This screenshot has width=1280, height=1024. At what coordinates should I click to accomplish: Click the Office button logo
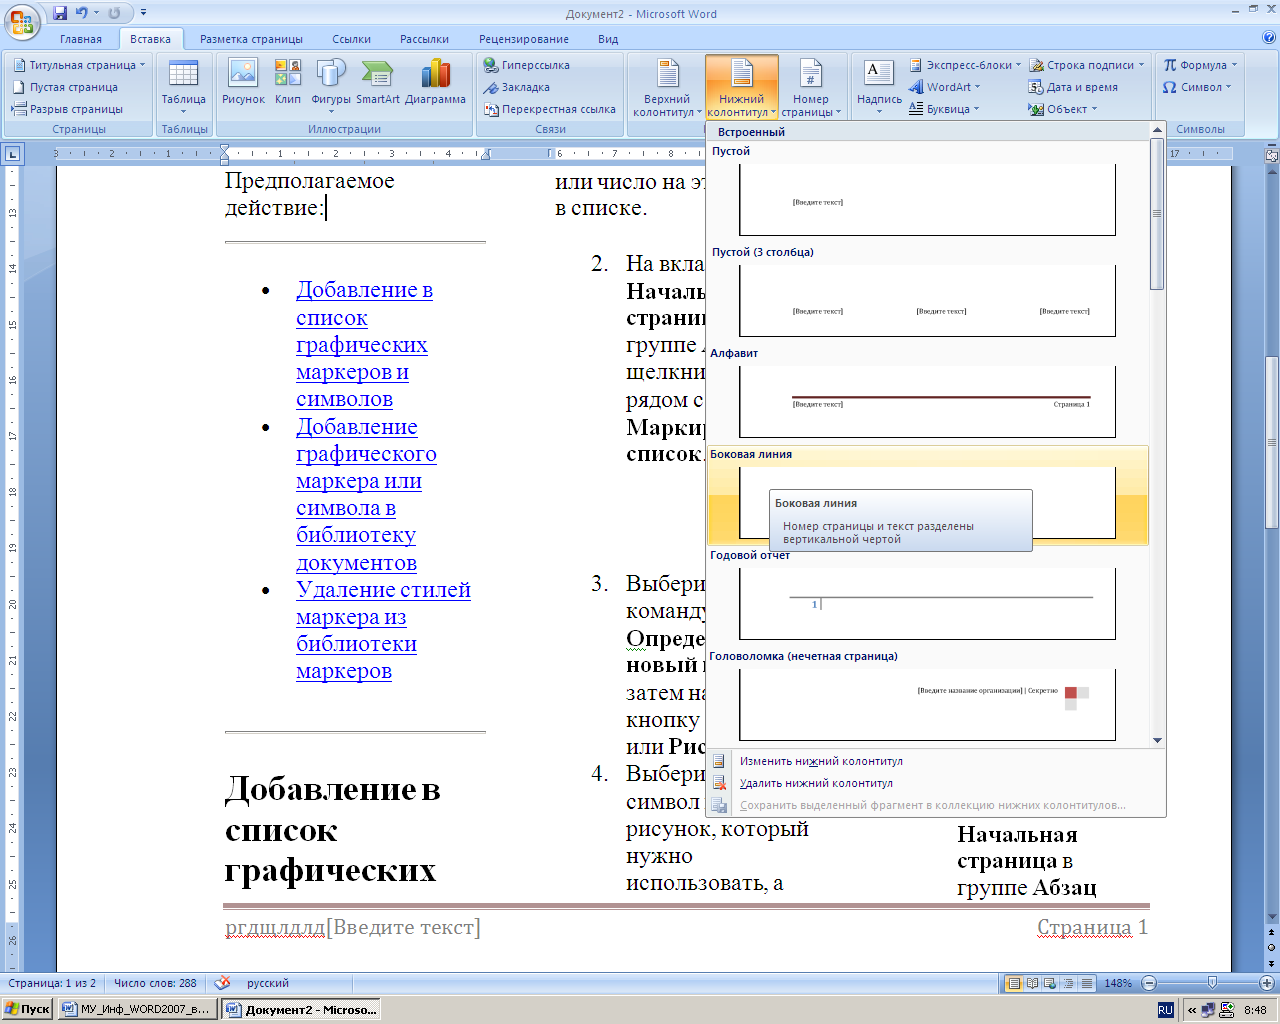pos(22,20)
